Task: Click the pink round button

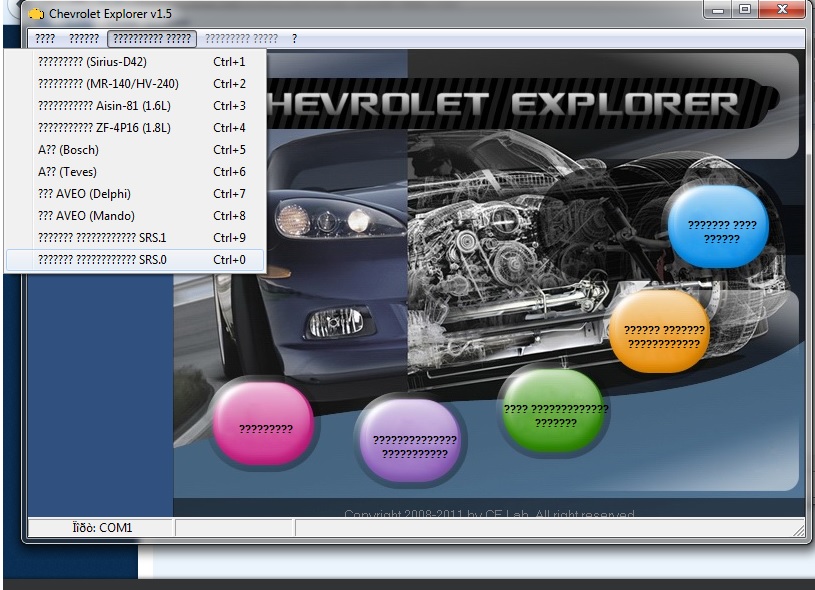Action: pyautogui.click(x=263, y=423)
